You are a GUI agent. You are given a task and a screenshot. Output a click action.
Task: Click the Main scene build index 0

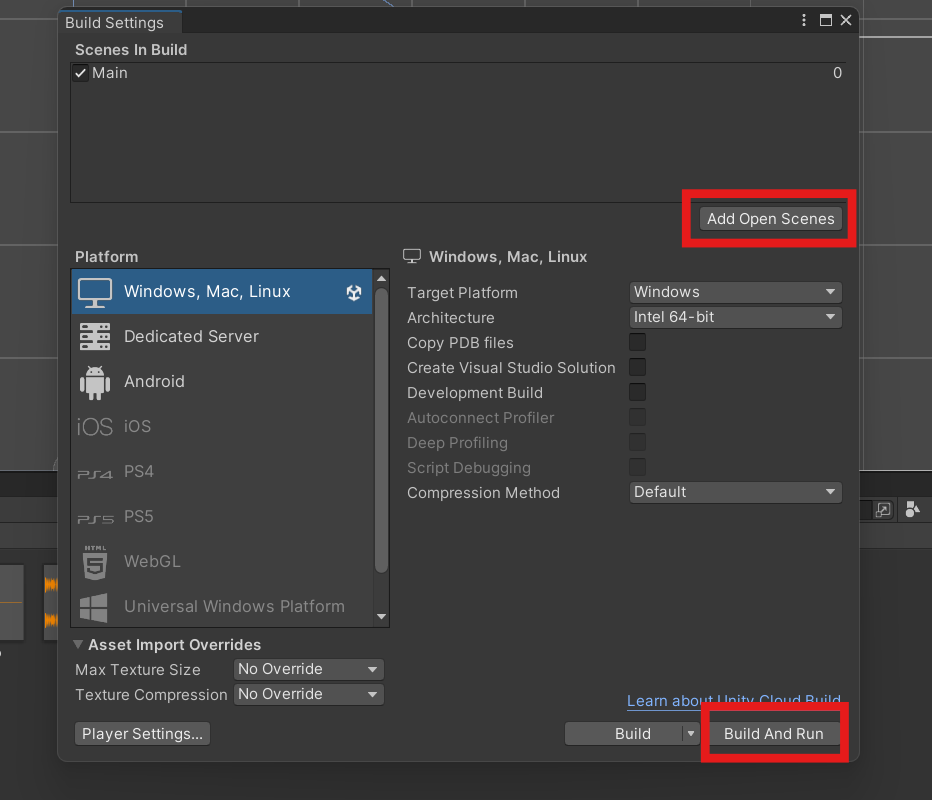[837, 73]
